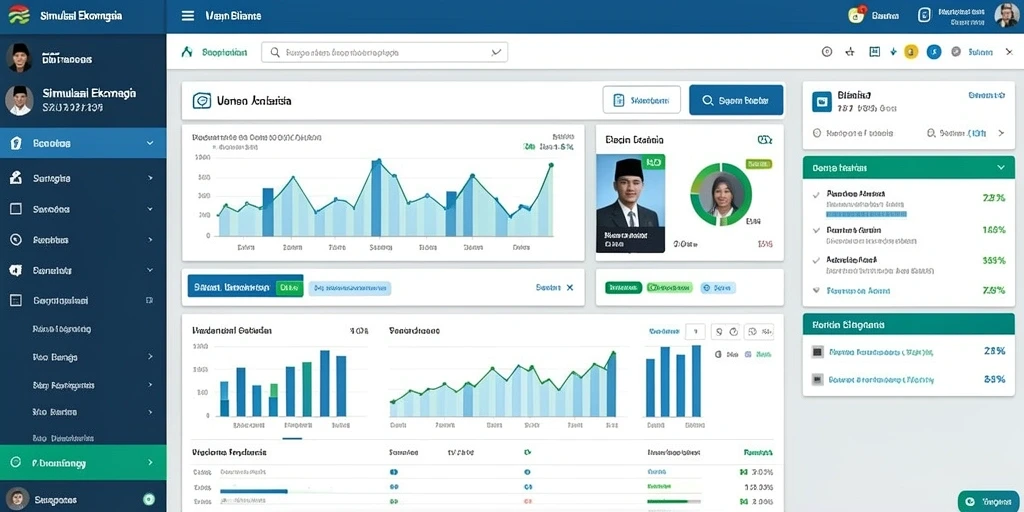Select the light green pill filter

pyautogui.click(x=669, y=287)
